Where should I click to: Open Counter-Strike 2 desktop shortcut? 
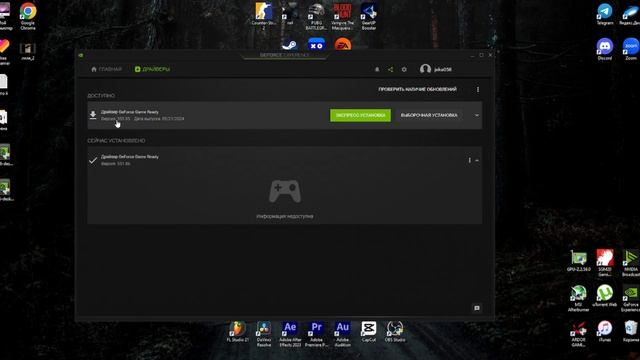click(264, 16)
